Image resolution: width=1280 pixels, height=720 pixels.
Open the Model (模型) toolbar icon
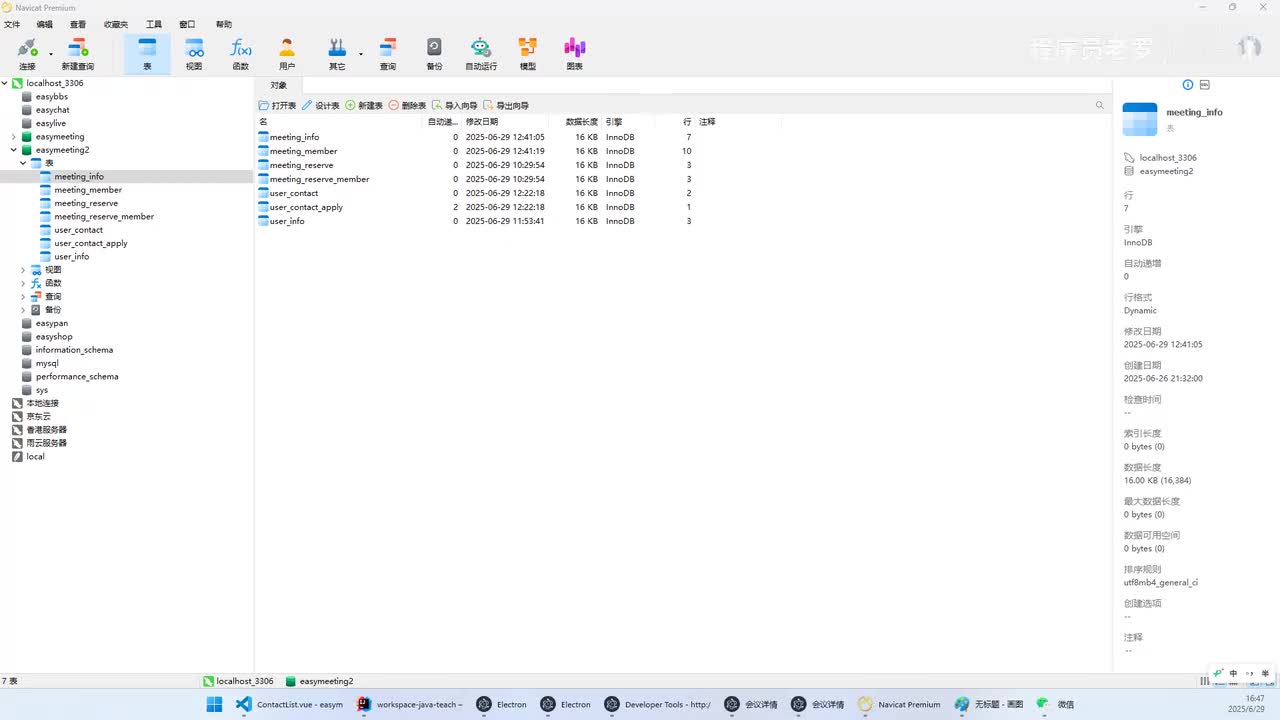point(528,53)
